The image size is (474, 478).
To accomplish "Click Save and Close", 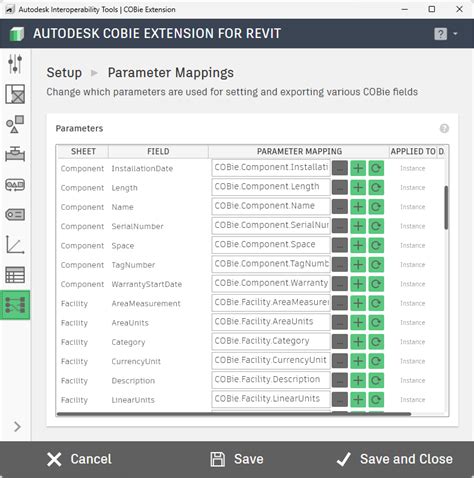I will coord(394,459).
